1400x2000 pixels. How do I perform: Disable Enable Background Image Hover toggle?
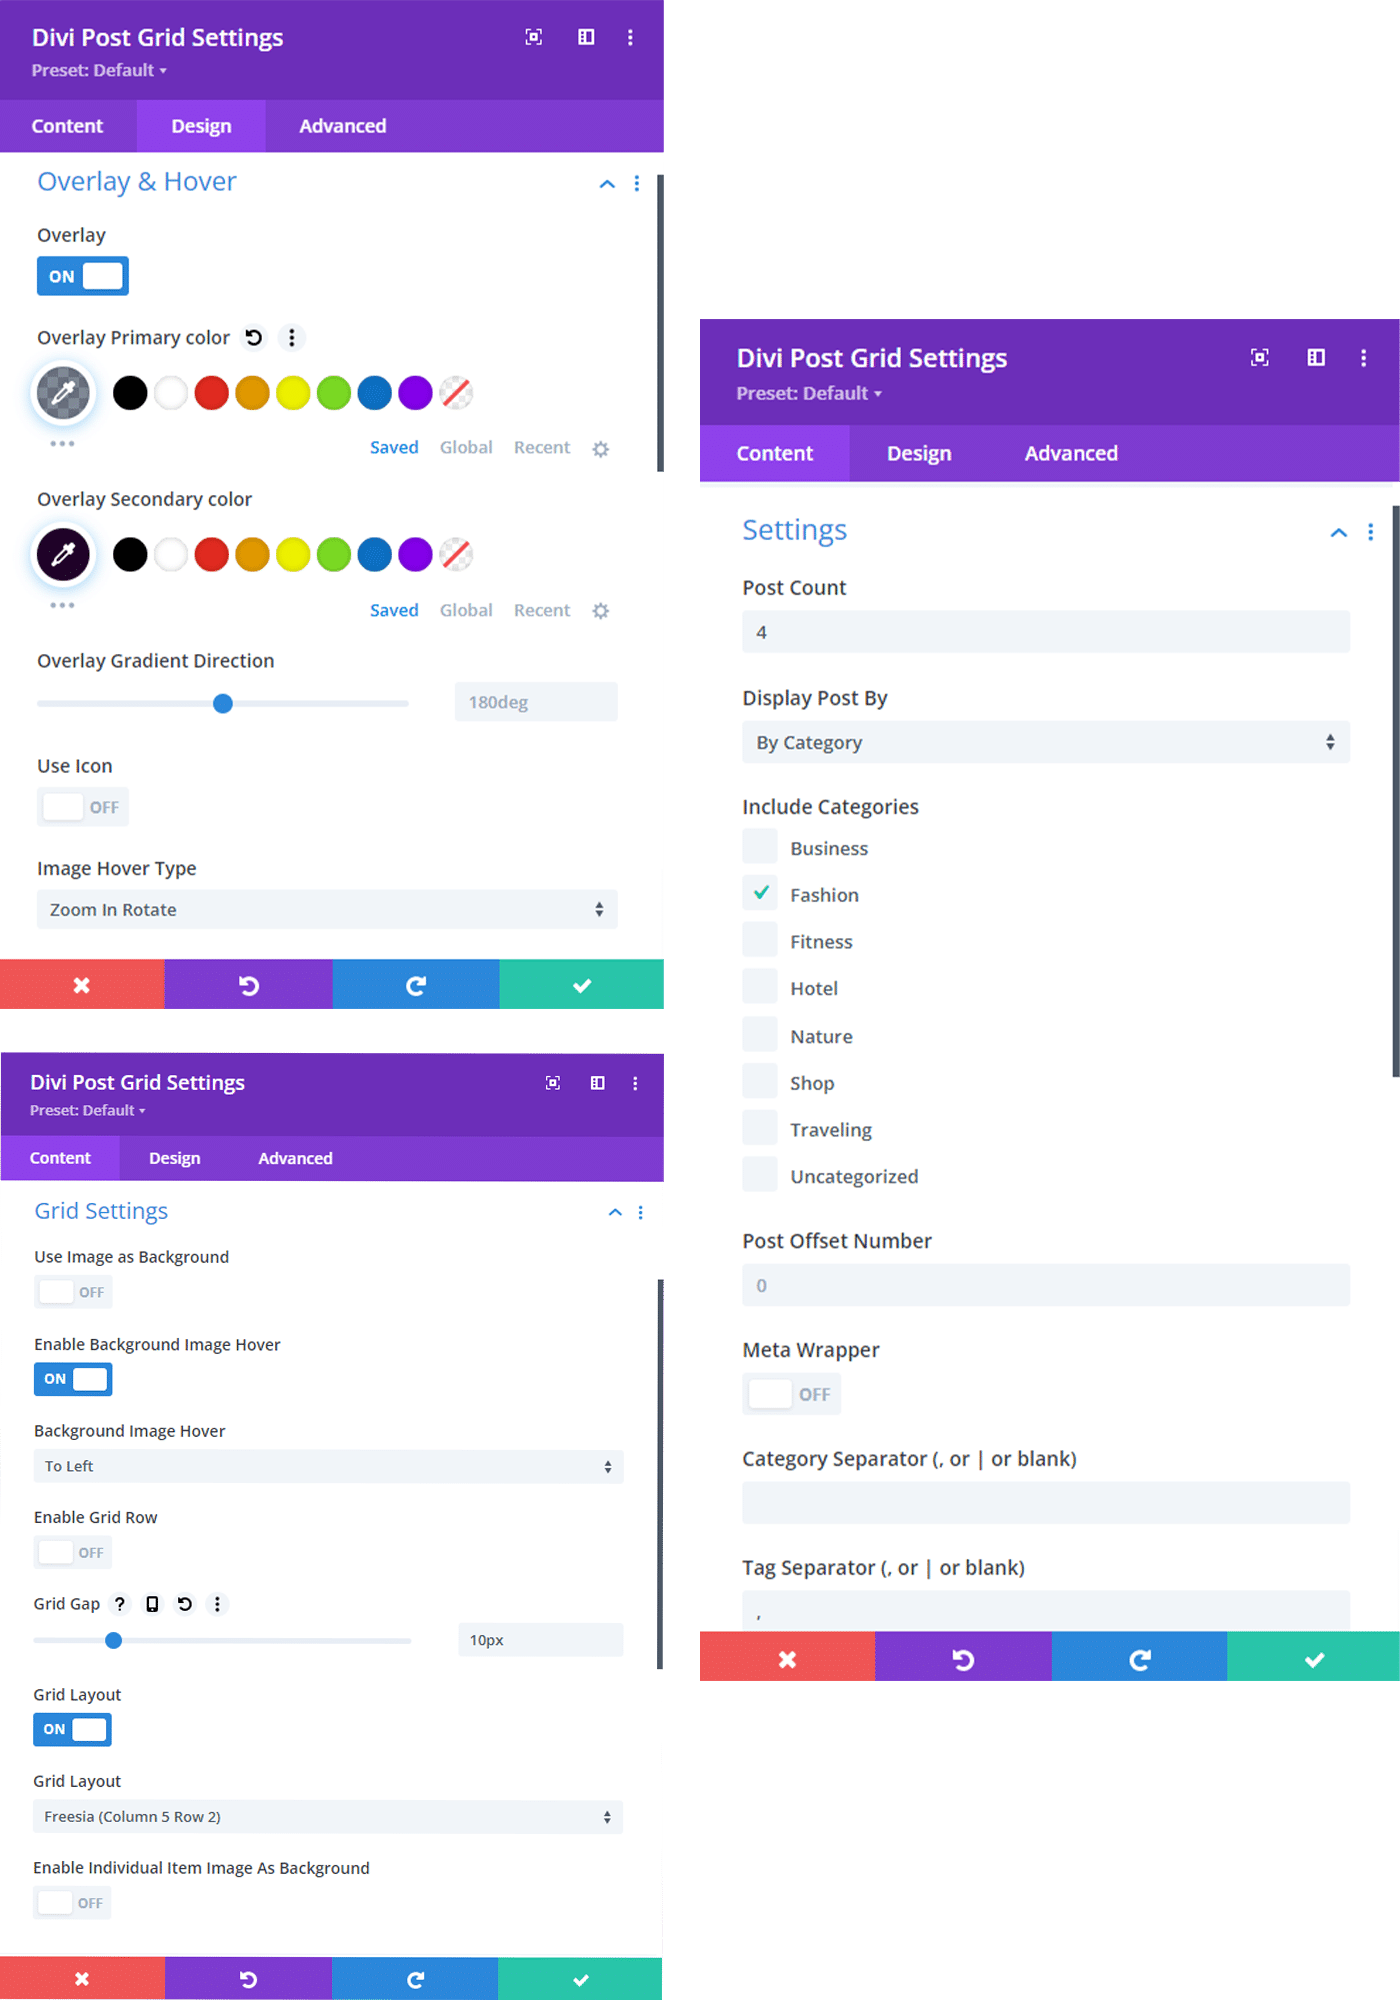pos(73,1379)
